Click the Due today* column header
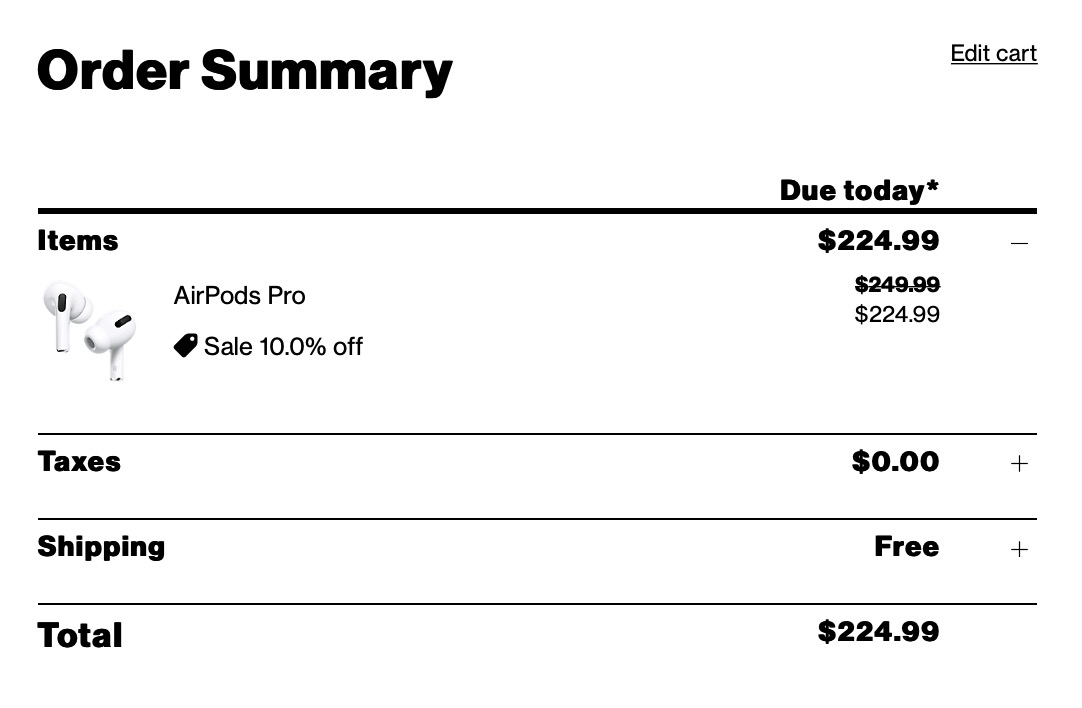This screenshot has width=1082, height=708. coord(859,190)
